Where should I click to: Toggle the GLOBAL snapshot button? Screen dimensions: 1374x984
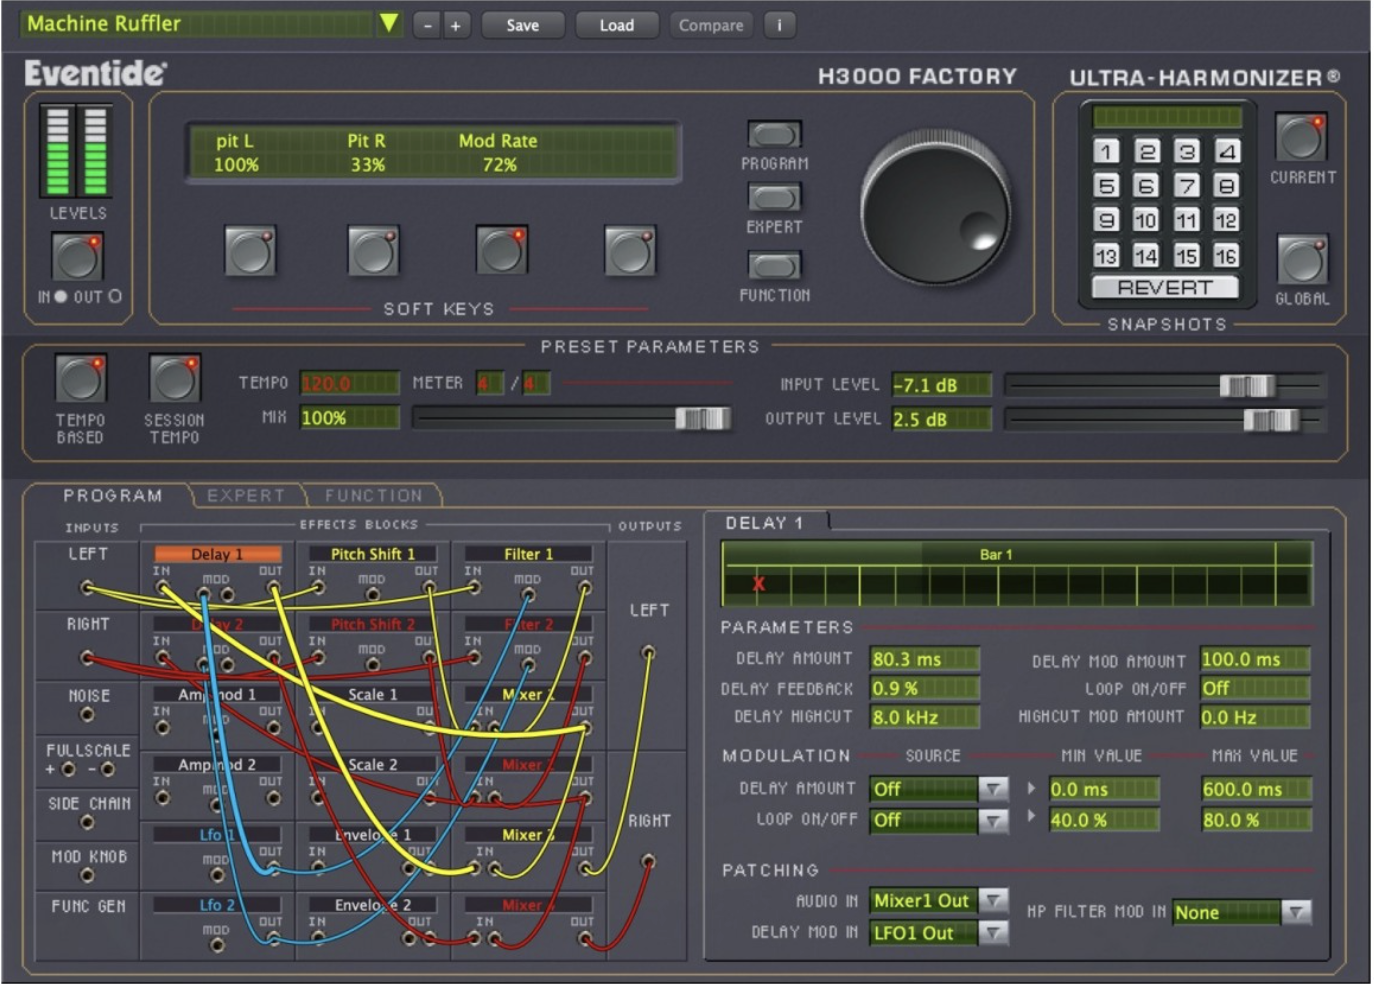pyautogui.click(x=1302, y=260)
